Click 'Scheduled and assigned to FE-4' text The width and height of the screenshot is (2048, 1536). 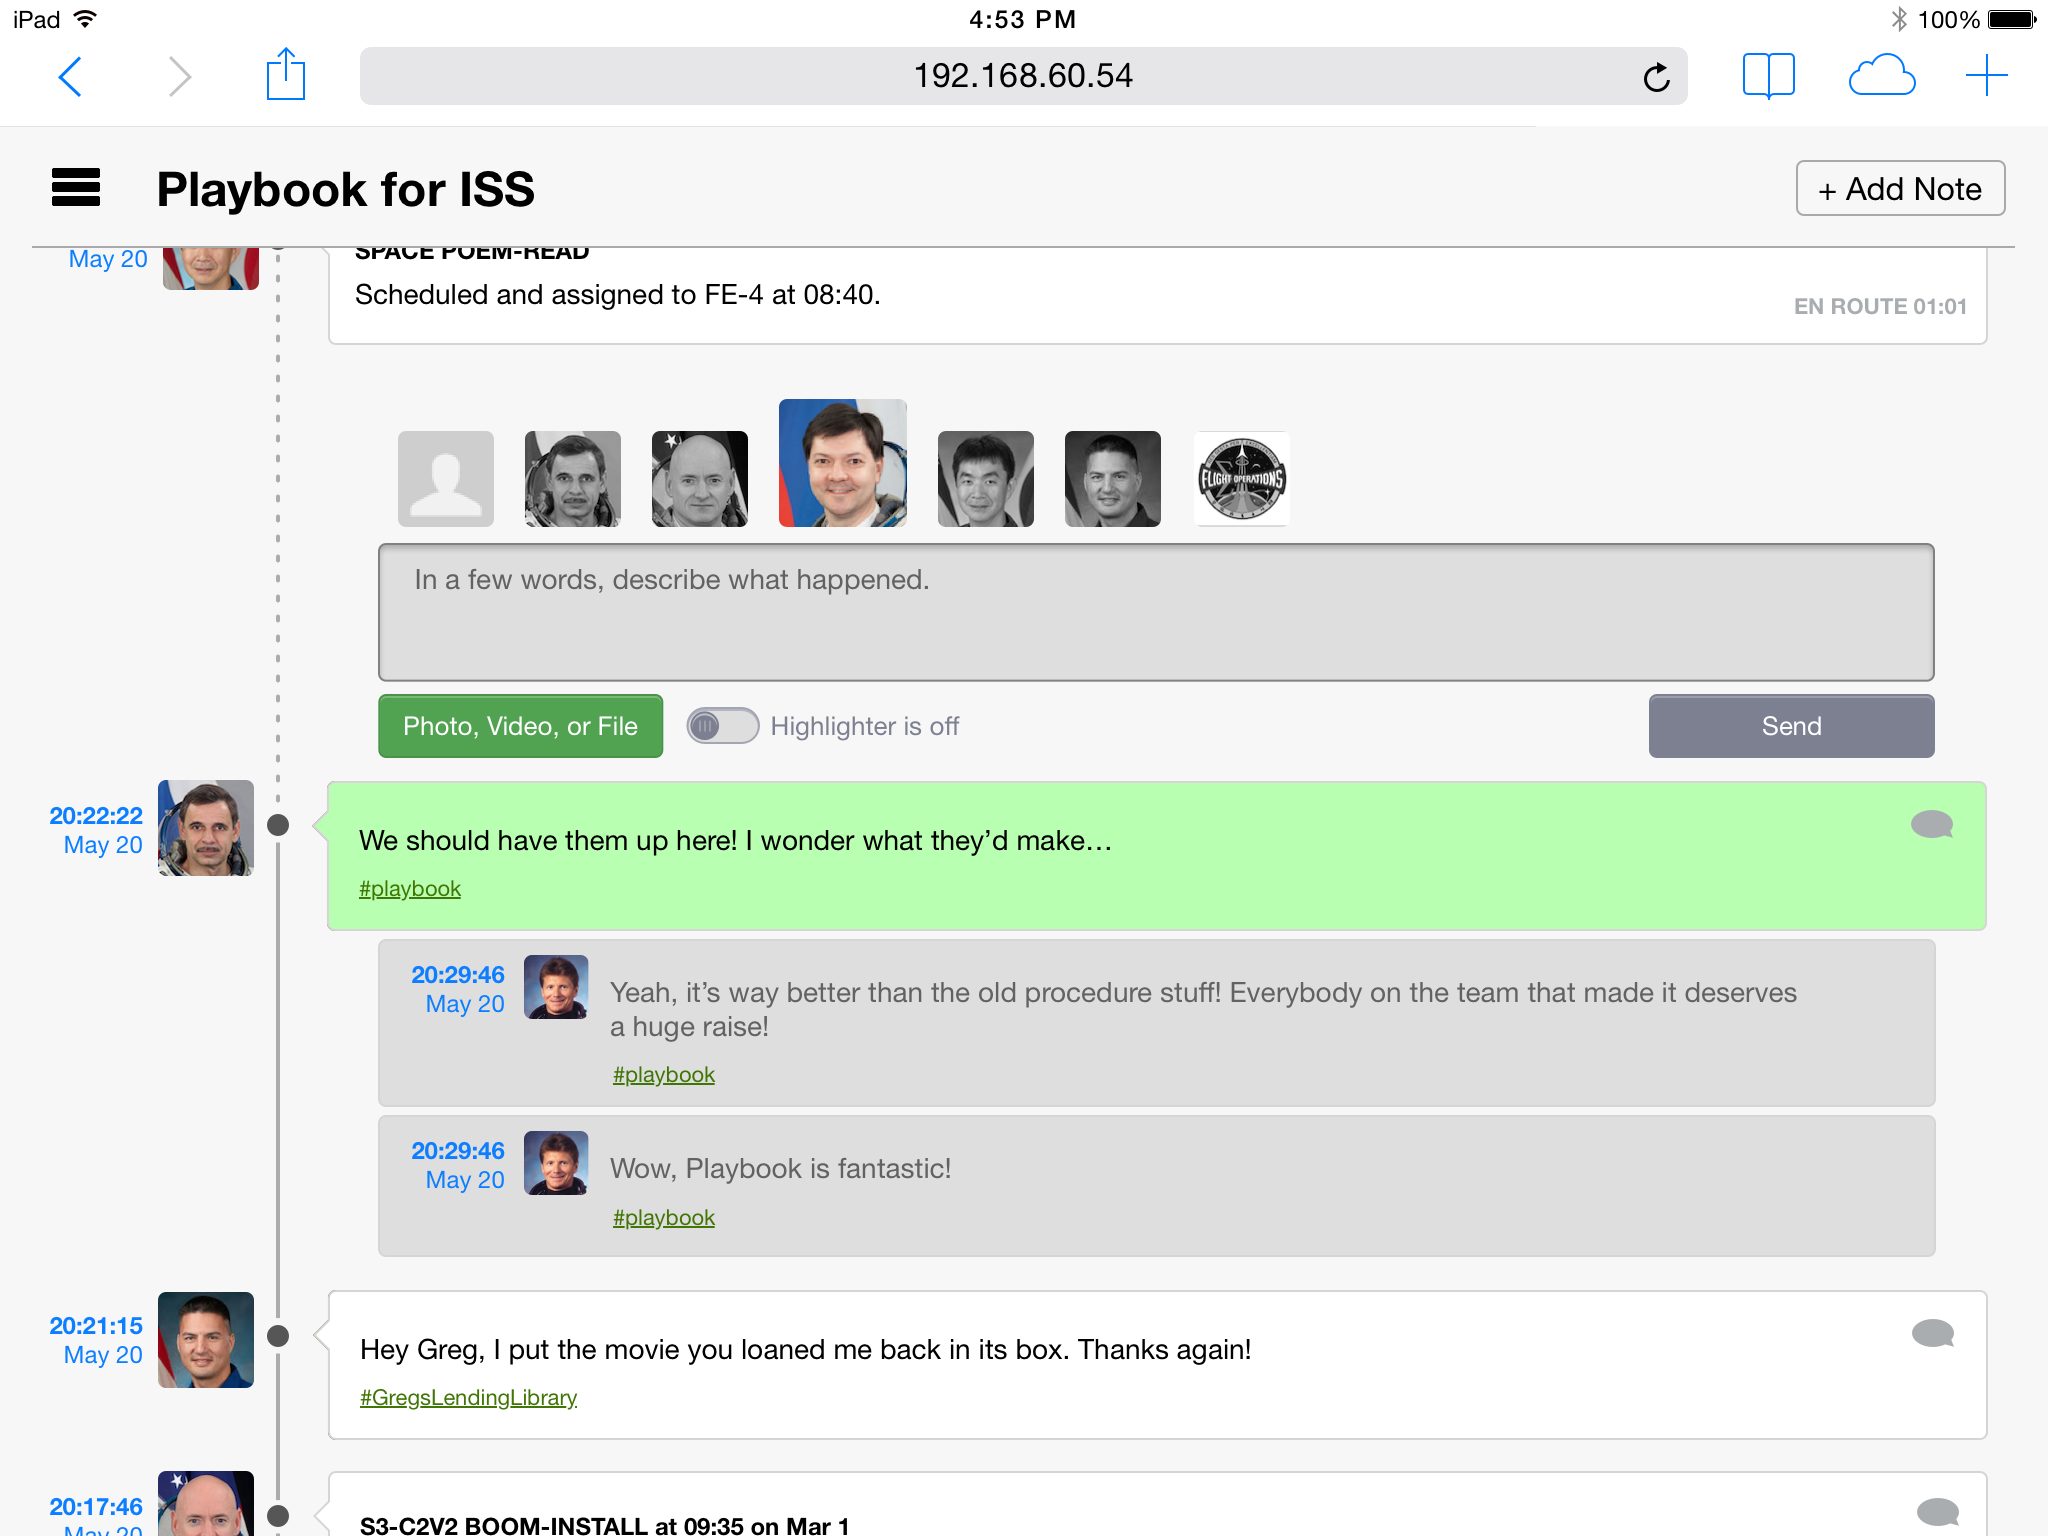pyautogui.click(x=617, y=294)
